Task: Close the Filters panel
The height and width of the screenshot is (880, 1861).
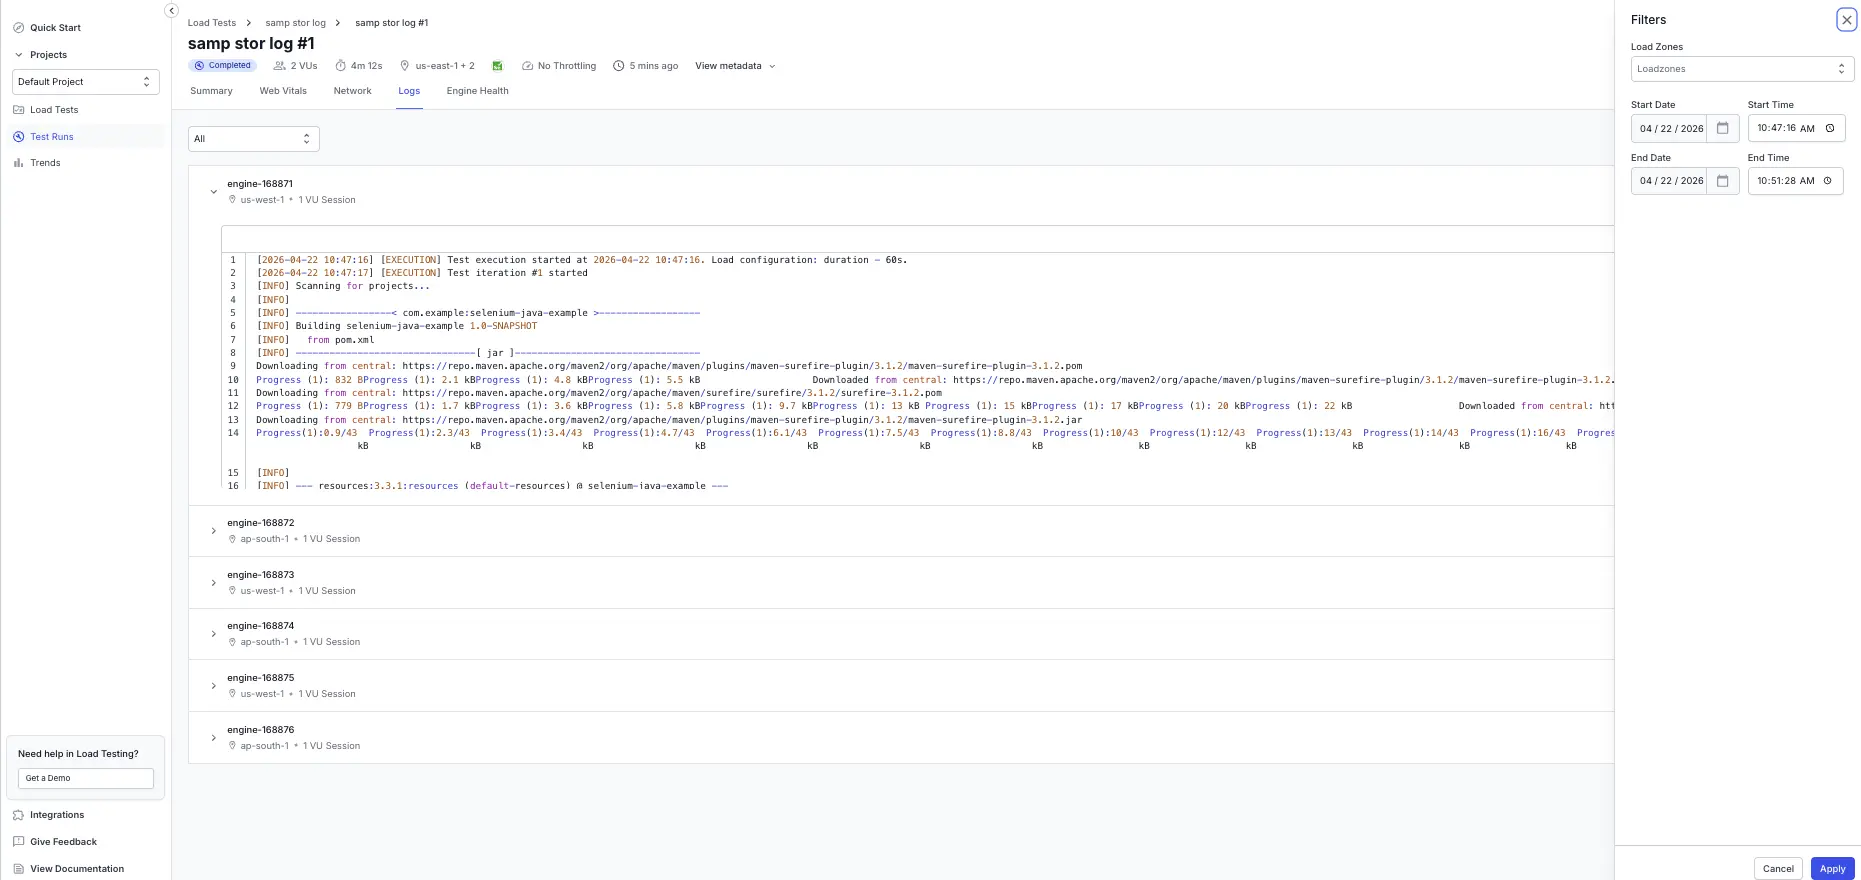Action: [1846, 20]
